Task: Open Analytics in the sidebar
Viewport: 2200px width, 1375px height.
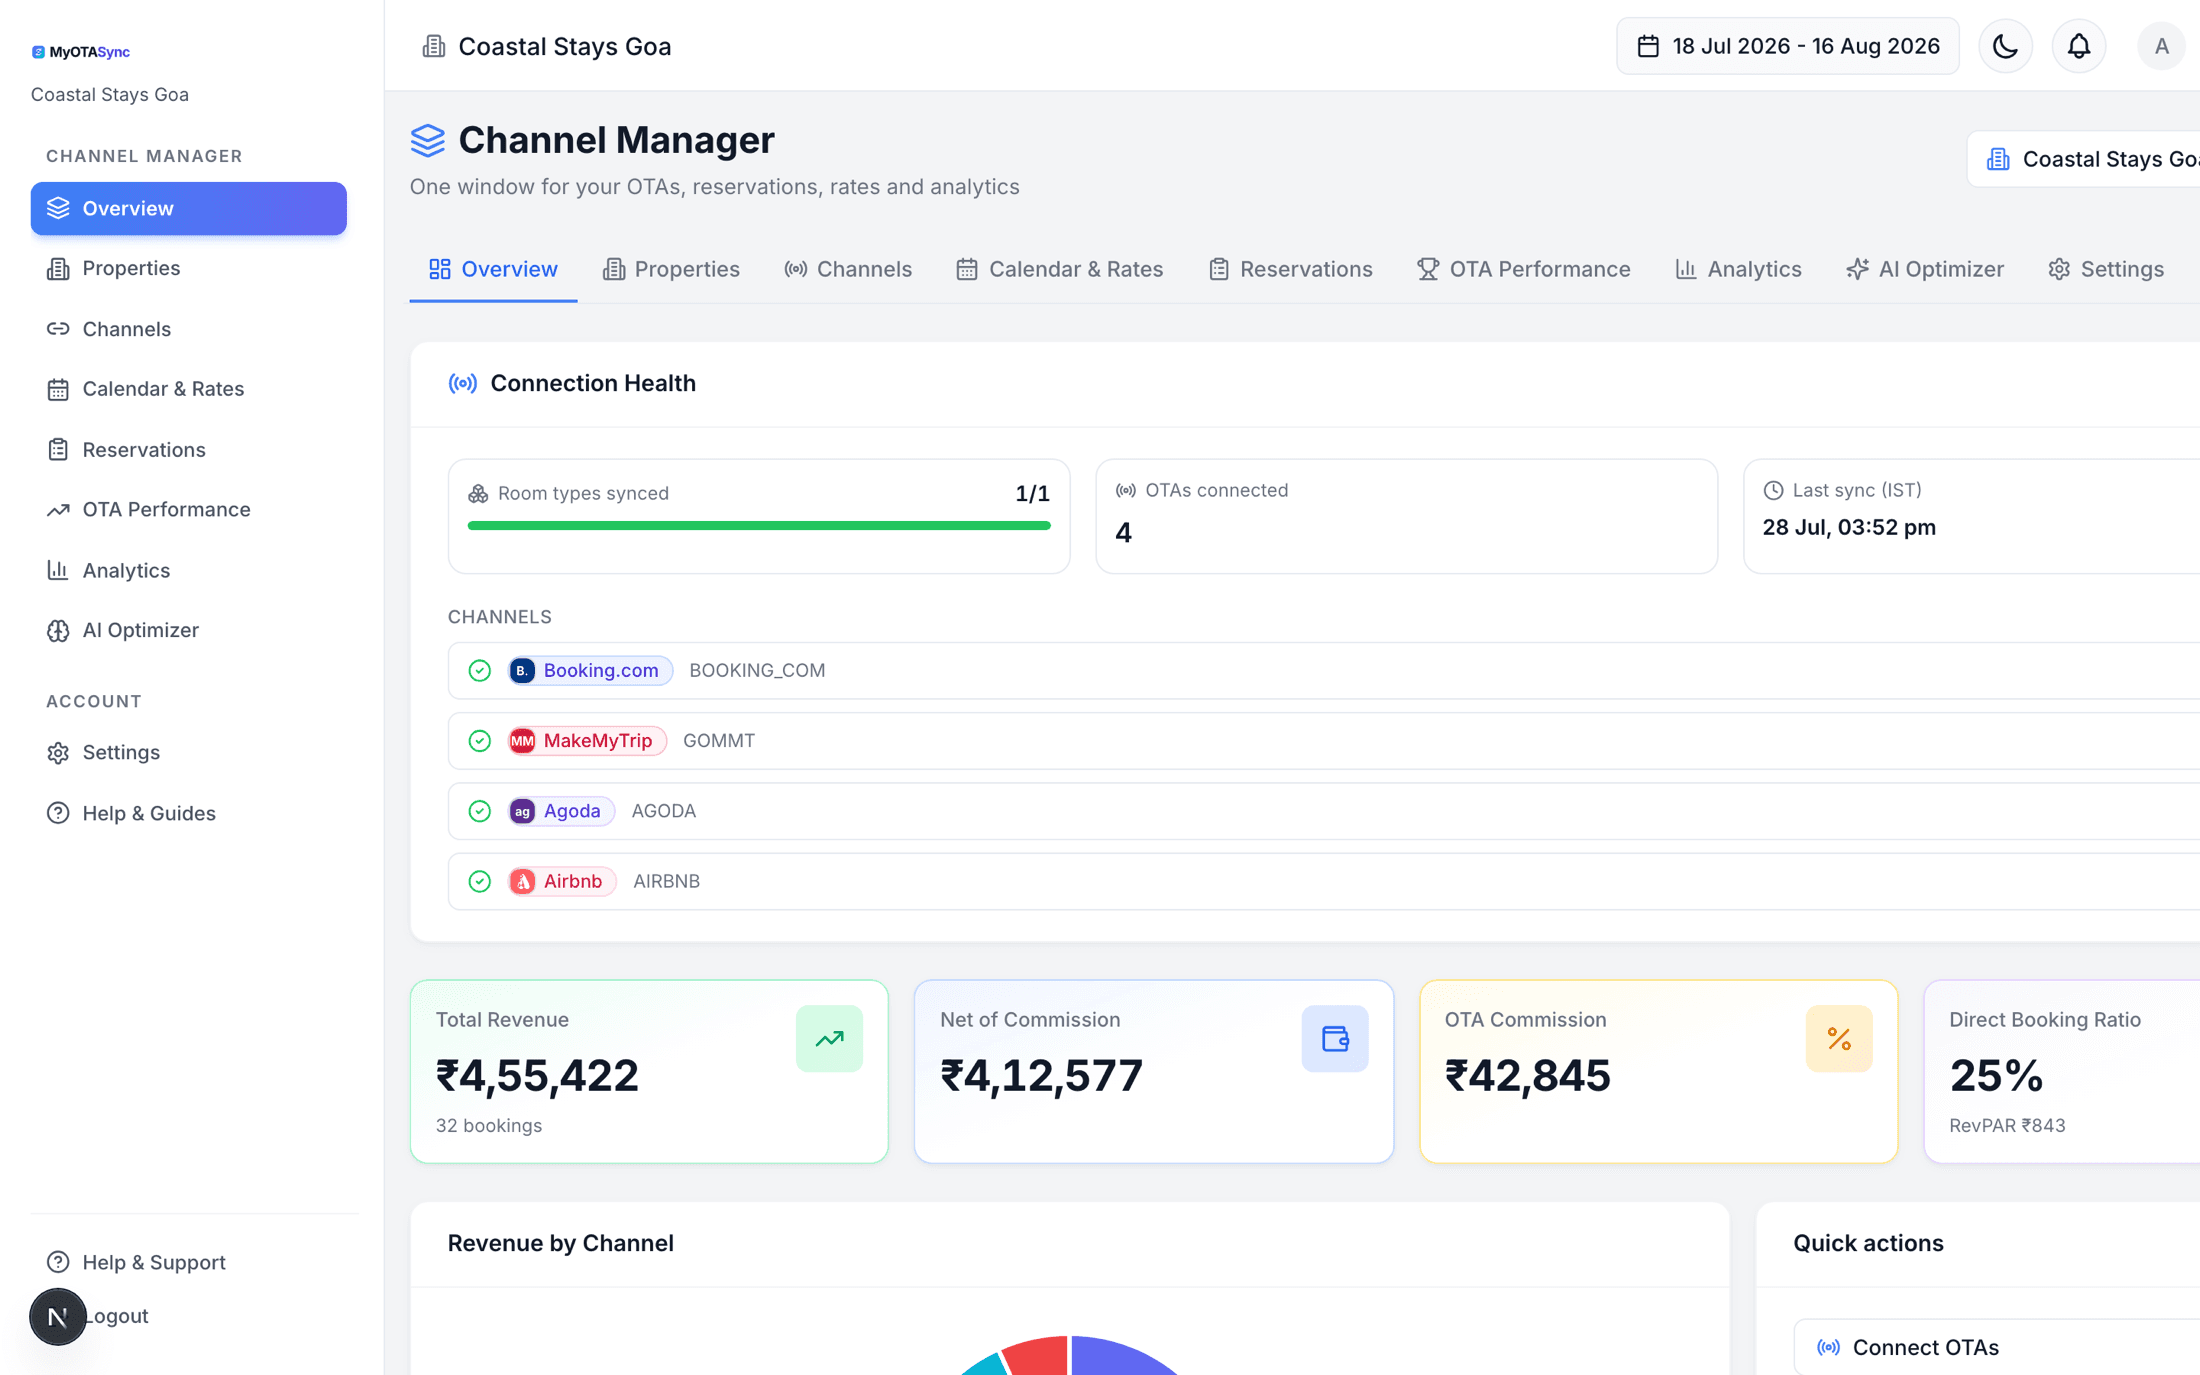Action: pyautogui.click(x=189, y=570)
